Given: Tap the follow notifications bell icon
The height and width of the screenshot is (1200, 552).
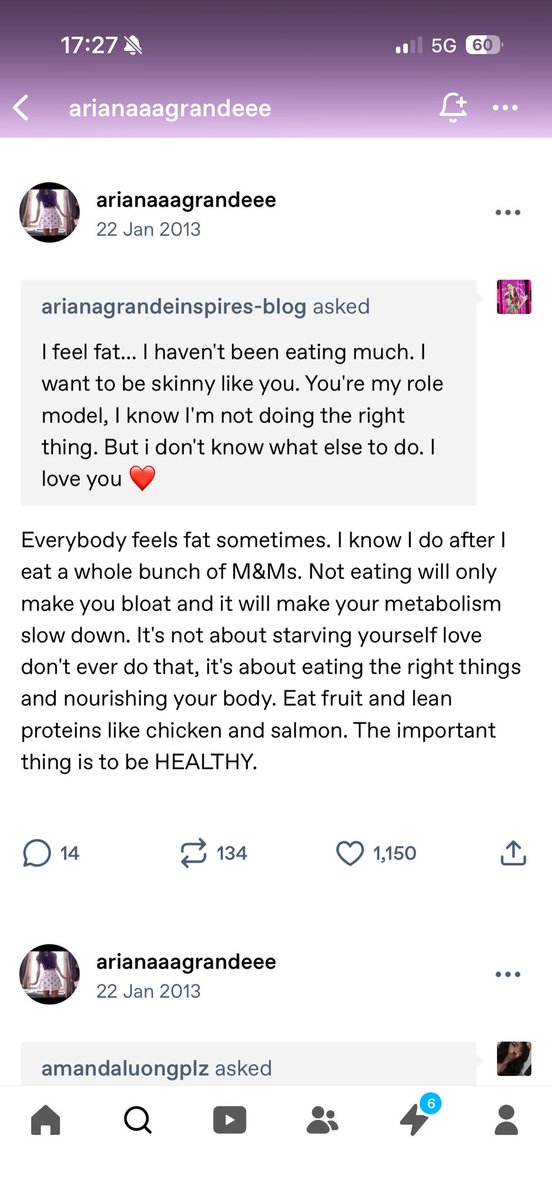Looking at the screenshot, I should tap(452, 107).
